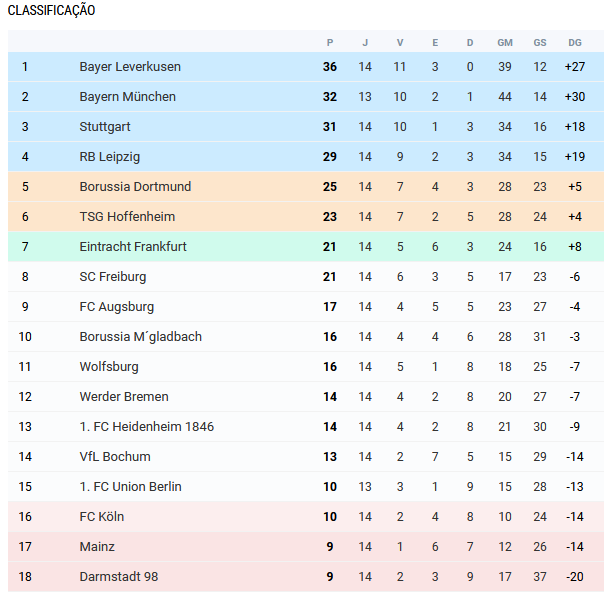The height and width of the screenshot is (593, 604).
Task: Click the P points column header
Action: (x=330, y=43)
